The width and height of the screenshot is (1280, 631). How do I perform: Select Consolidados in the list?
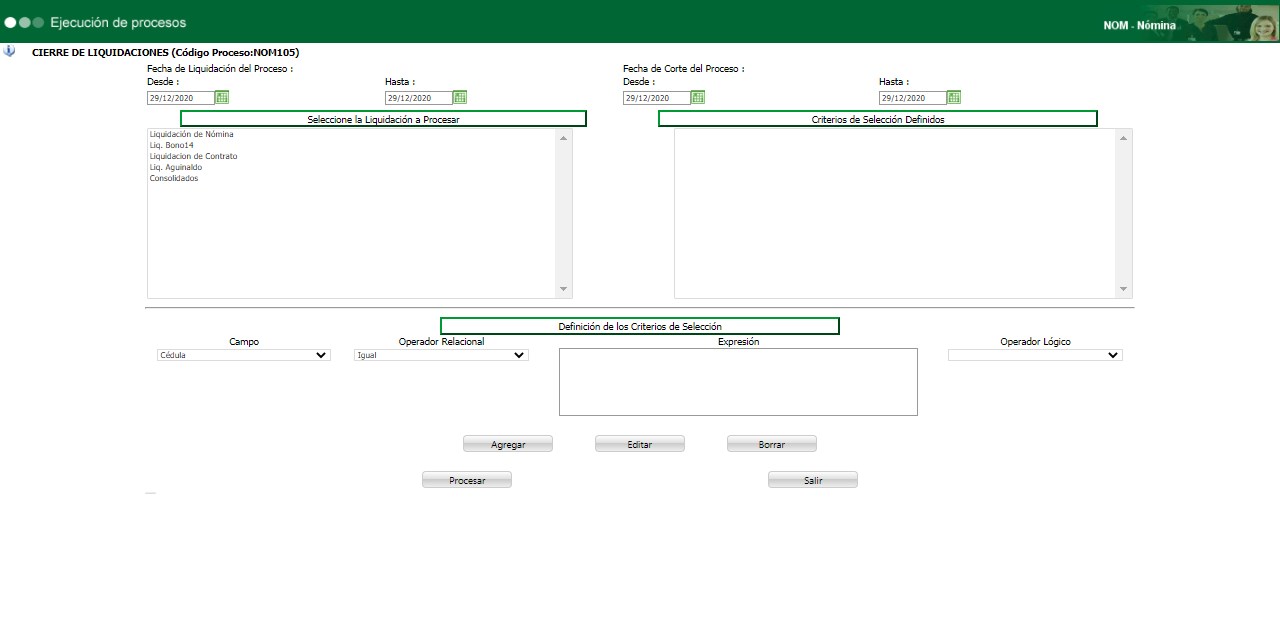tap(174, 178)
